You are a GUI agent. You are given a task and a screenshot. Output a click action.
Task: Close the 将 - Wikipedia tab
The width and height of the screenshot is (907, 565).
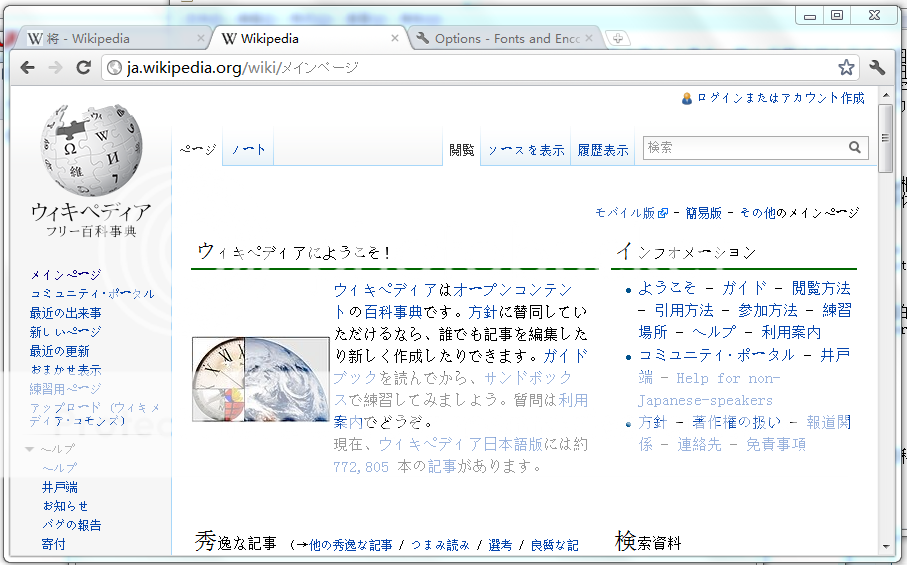[x=200, y=38]
